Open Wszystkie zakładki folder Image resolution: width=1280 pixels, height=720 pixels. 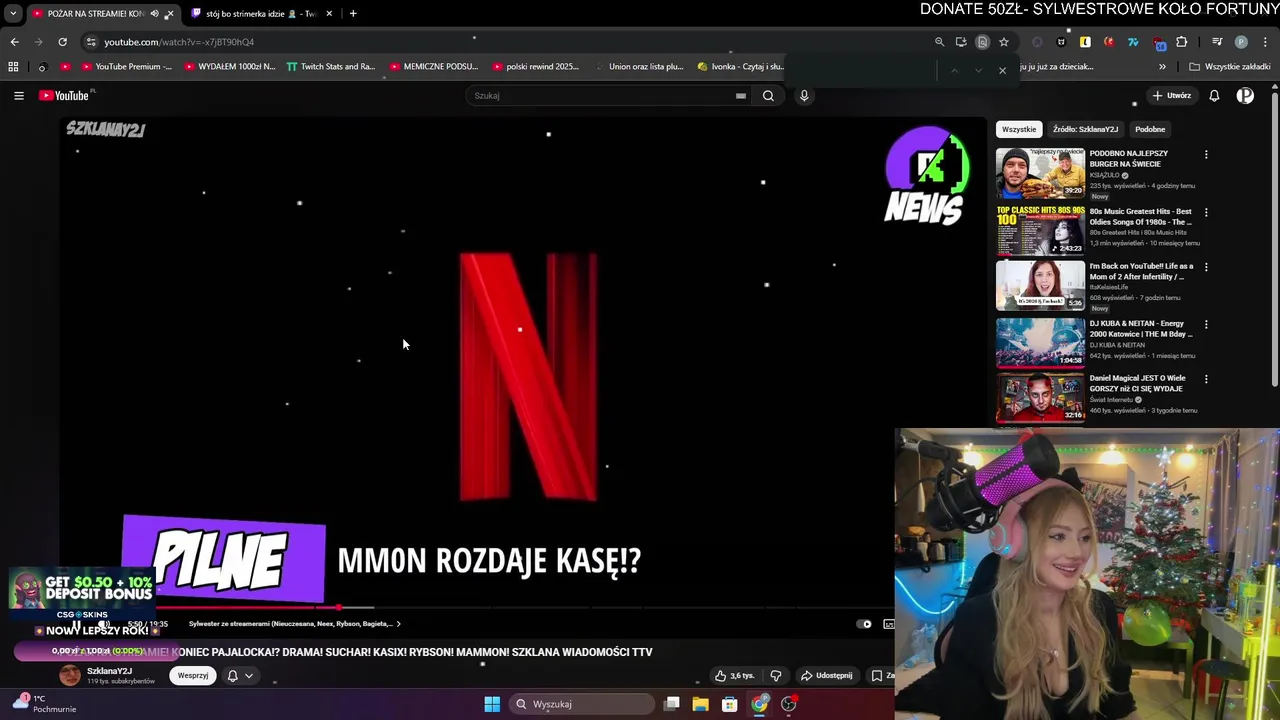[1229, 67]
